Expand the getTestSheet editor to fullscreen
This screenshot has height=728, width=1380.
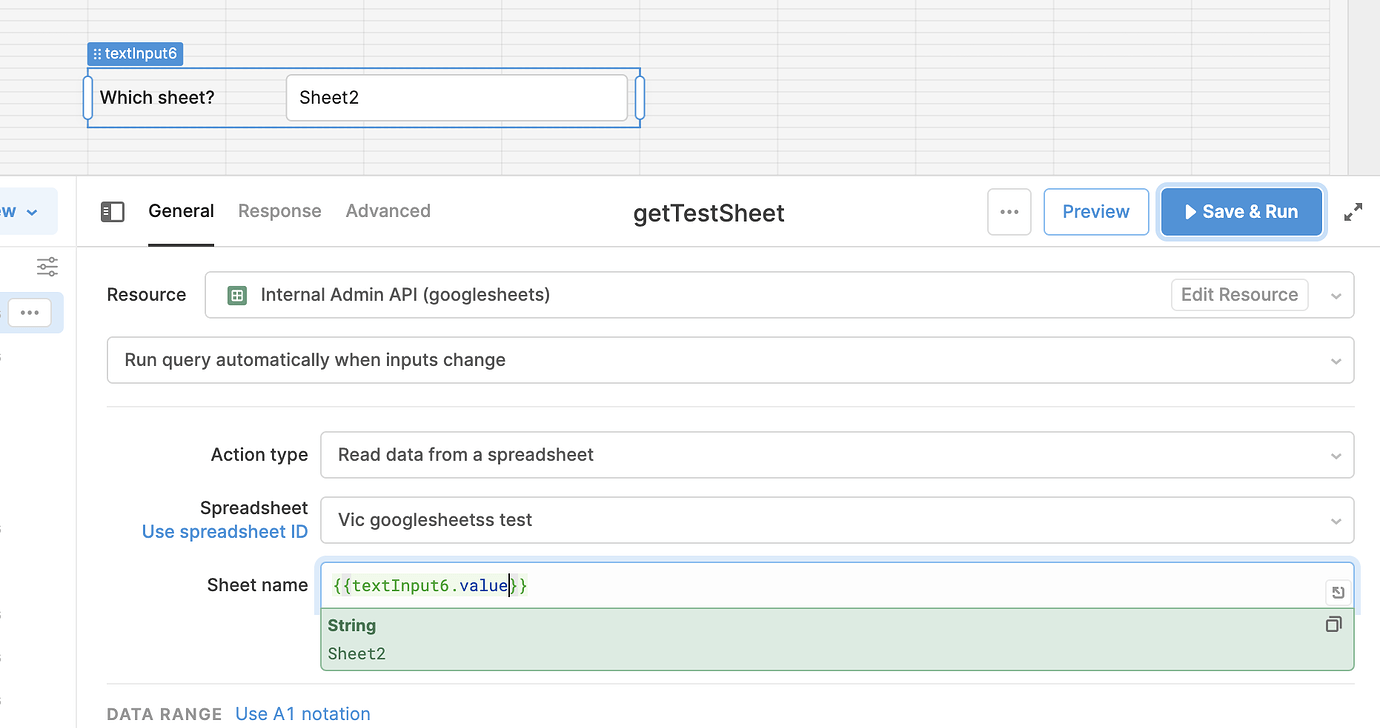[1353, 211]
